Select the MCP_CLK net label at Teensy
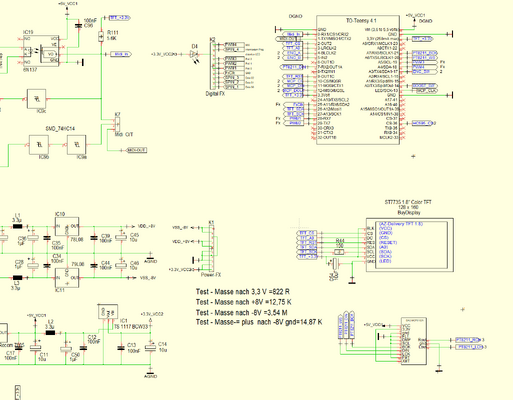This screenshot has height=400, width=513. click(426, 90)
